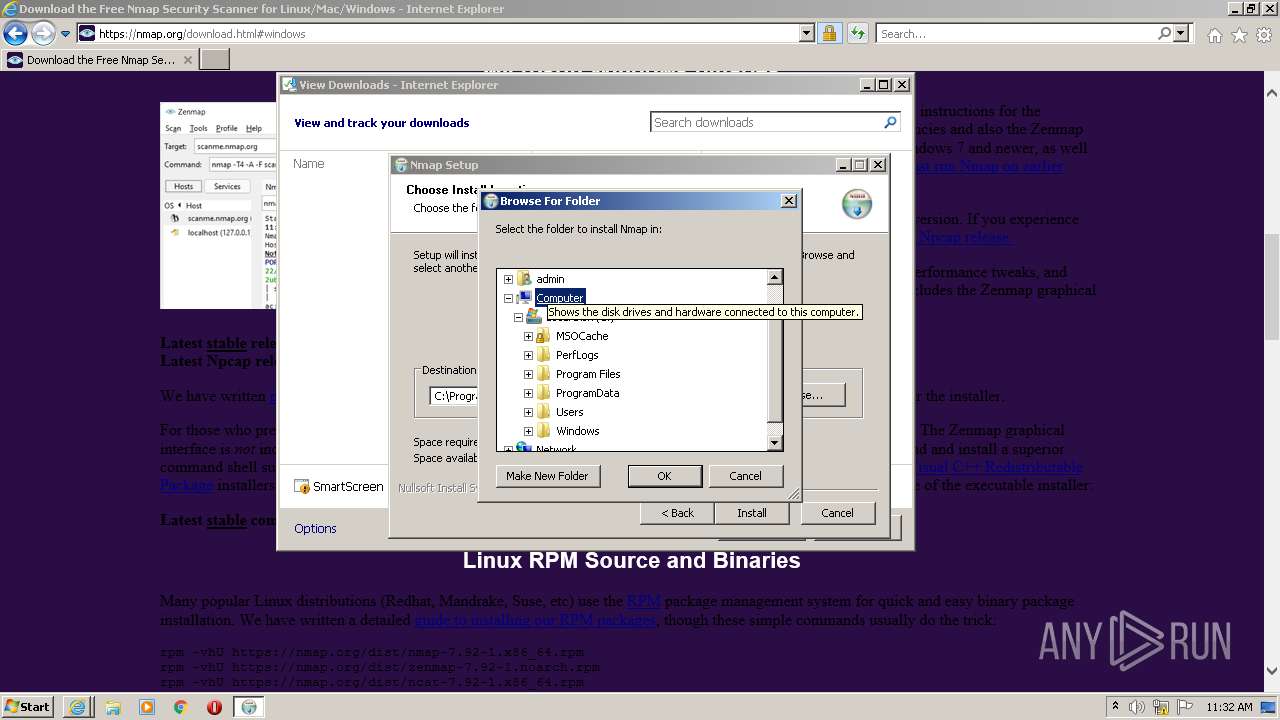The image size is (1280, 720).
Task: Open Internet Explorer from the taskbar
Action: [77, 707]
